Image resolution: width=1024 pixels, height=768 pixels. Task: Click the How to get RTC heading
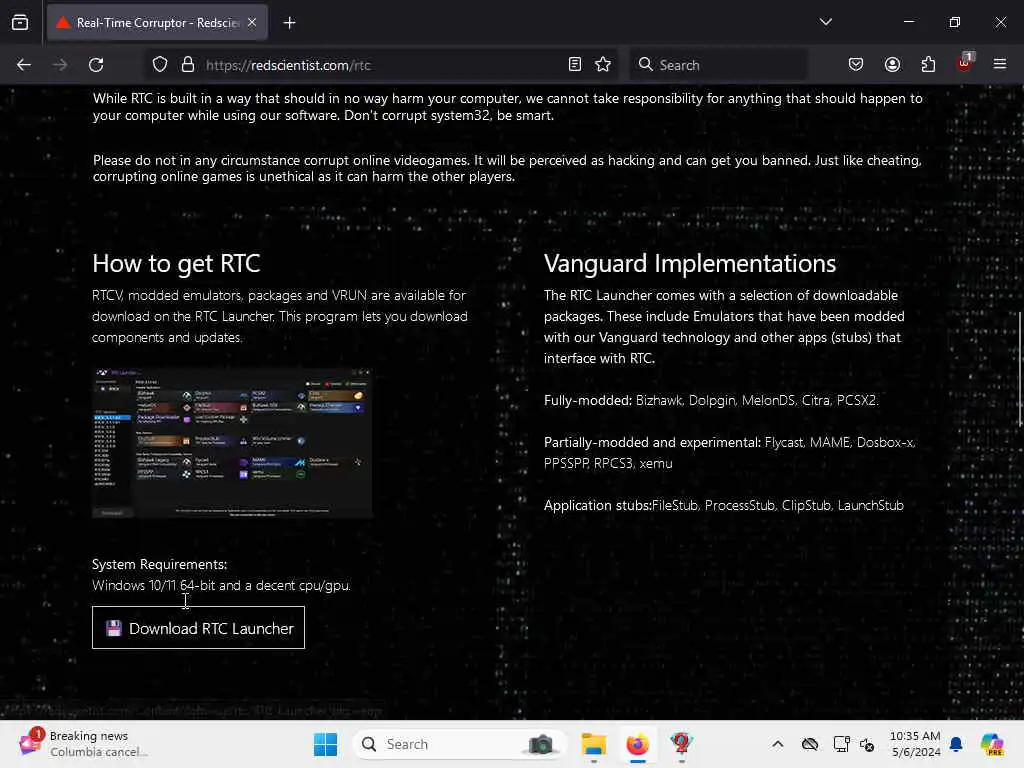[176, 264]
